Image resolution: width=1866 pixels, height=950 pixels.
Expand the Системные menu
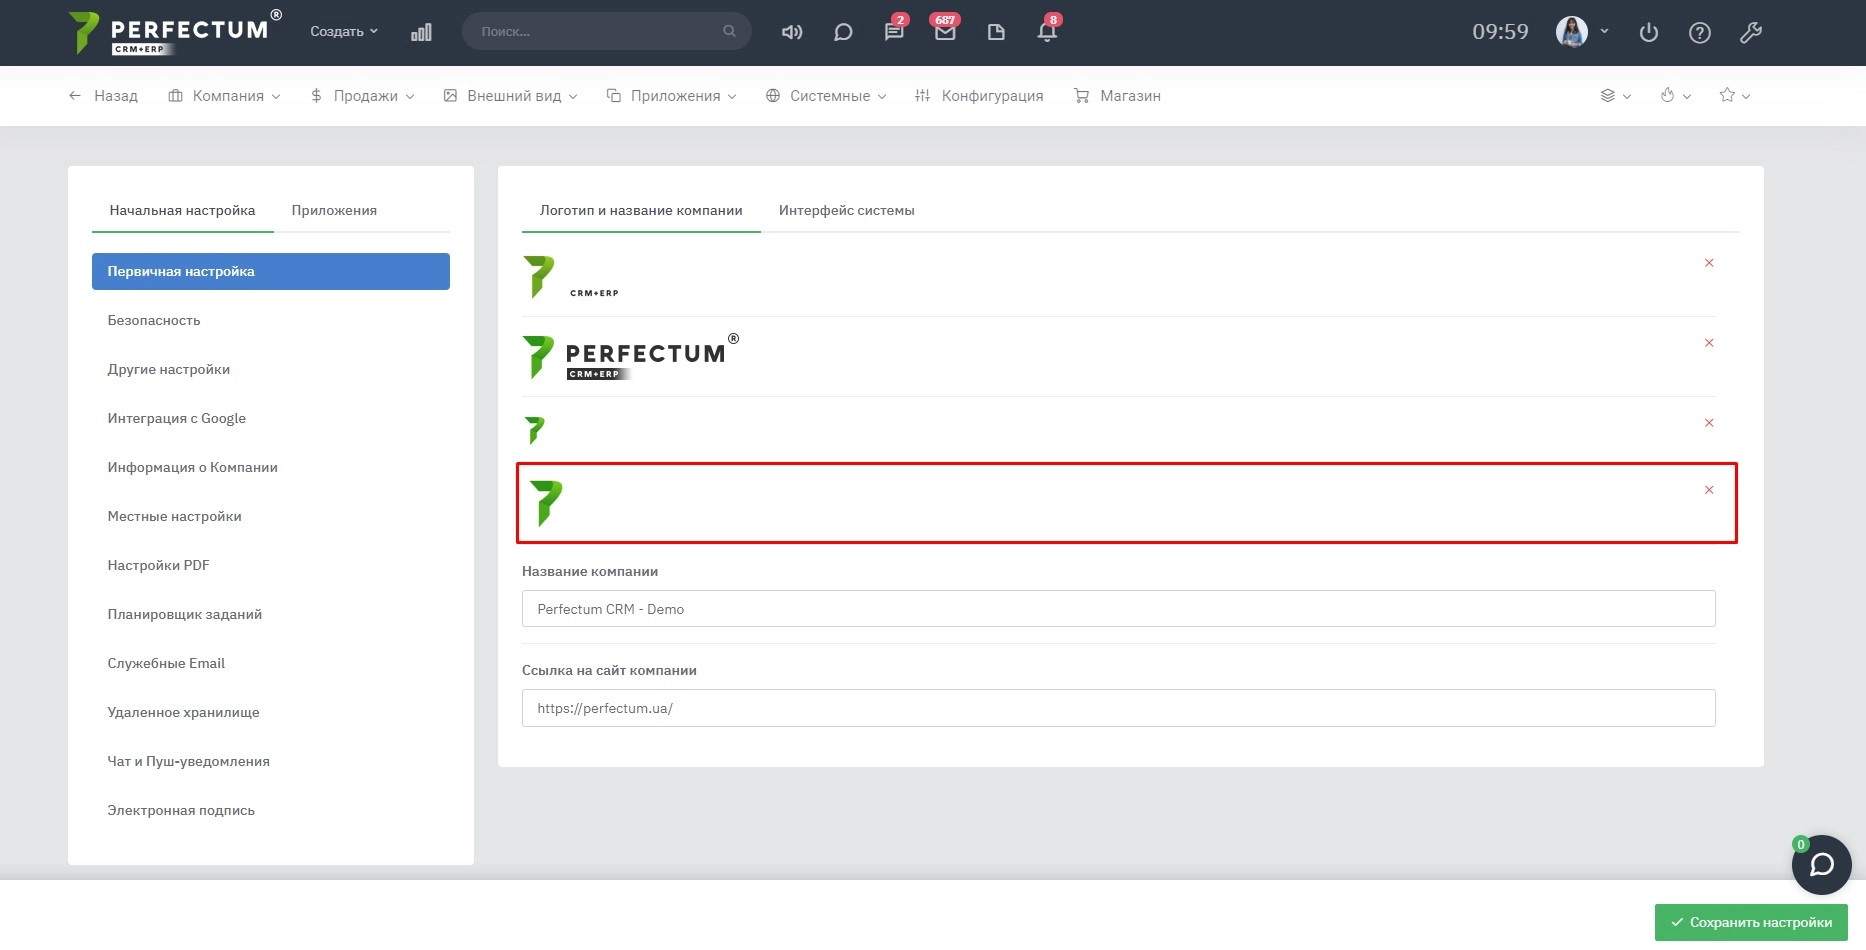826,96
